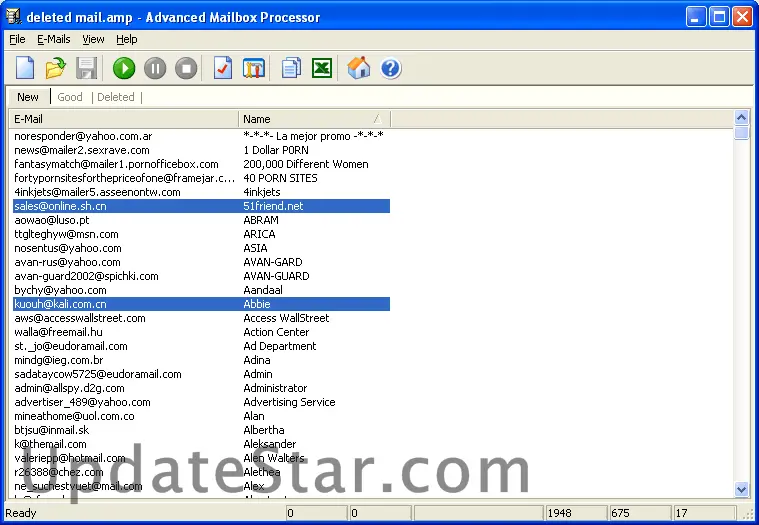Select the avan-rus@yahoo.com row

(201, 262)
